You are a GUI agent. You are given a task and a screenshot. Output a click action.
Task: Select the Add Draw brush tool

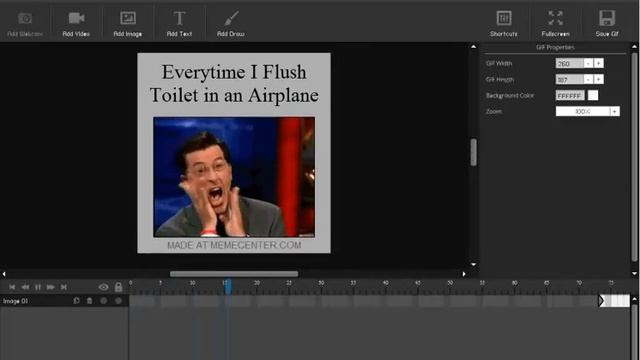click(231, 24)
